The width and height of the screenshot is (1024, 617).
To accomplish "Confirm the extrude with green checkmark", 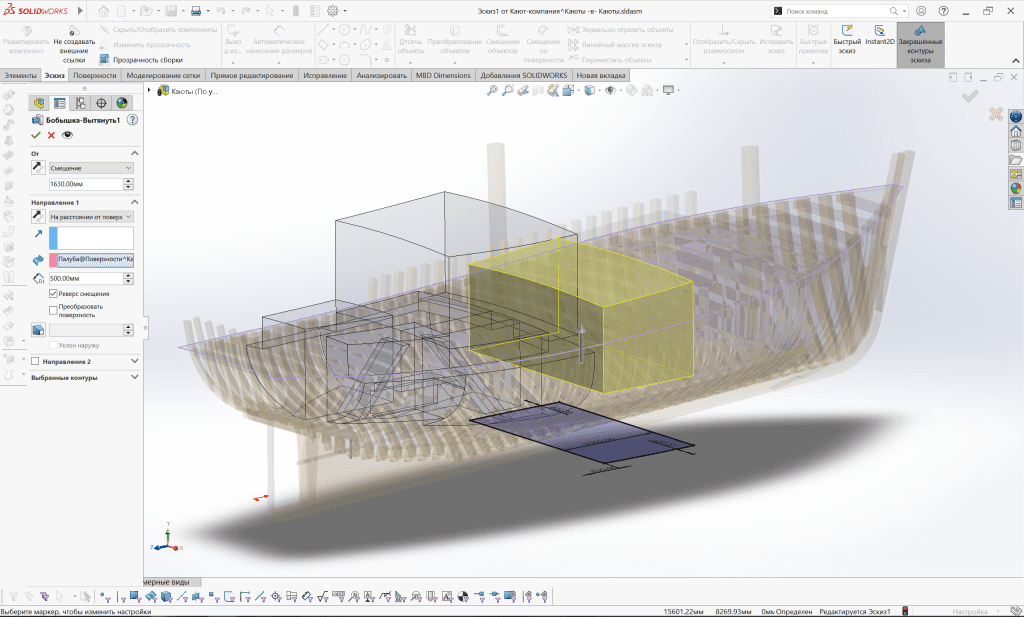I will point(36,135).
